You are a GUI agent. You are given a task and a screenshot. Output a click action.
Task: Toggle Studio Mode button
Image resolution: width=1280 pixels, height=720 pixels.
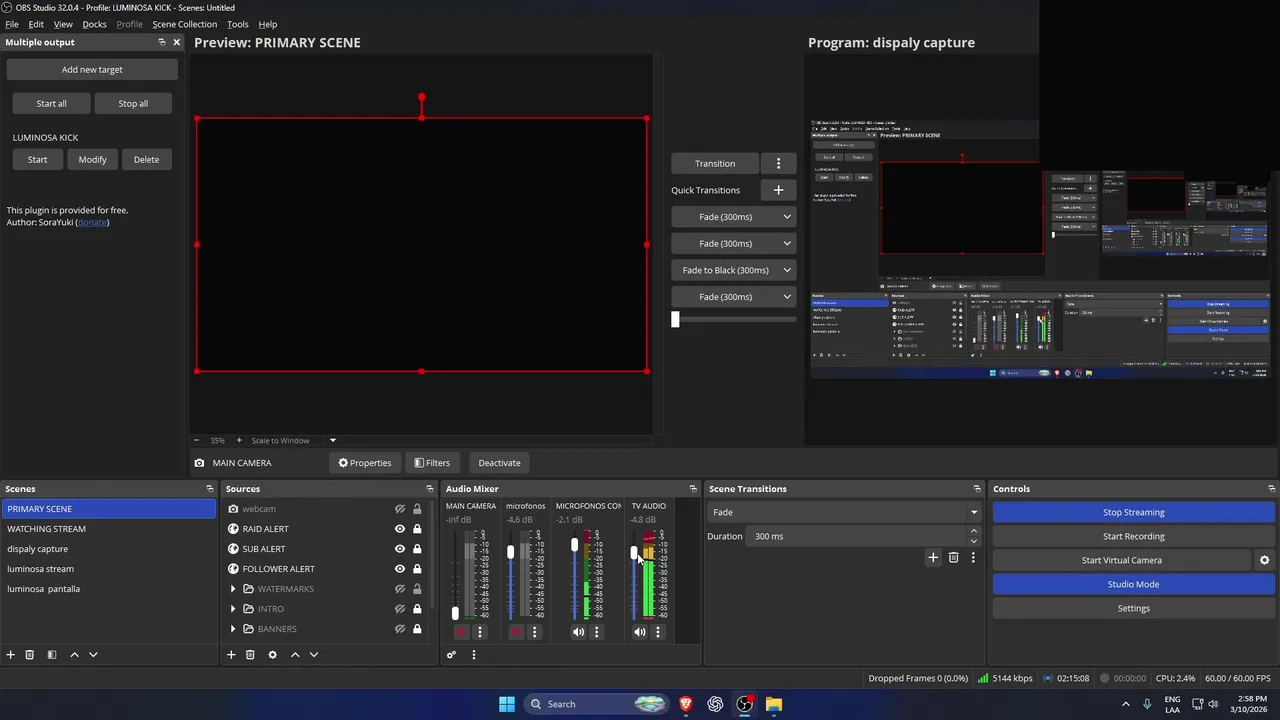point(1133,584)
